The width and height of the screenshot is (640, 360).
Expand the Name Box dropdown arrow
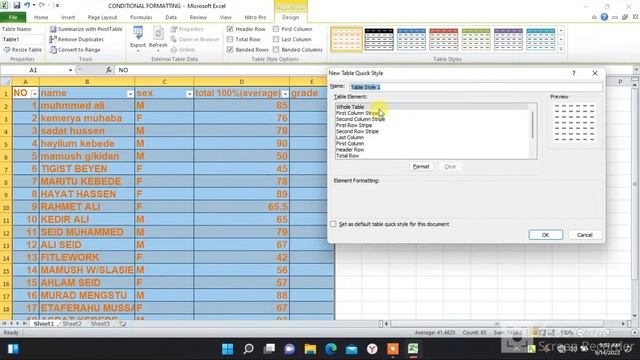70,70
